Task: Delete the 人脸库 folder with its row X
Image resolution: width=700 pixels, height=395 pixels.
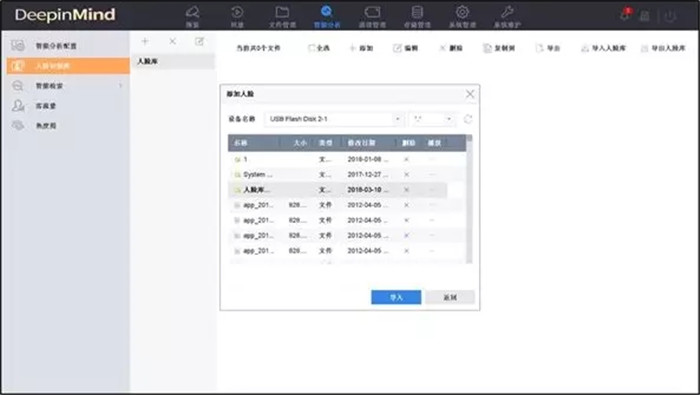Action: point(406,190)
